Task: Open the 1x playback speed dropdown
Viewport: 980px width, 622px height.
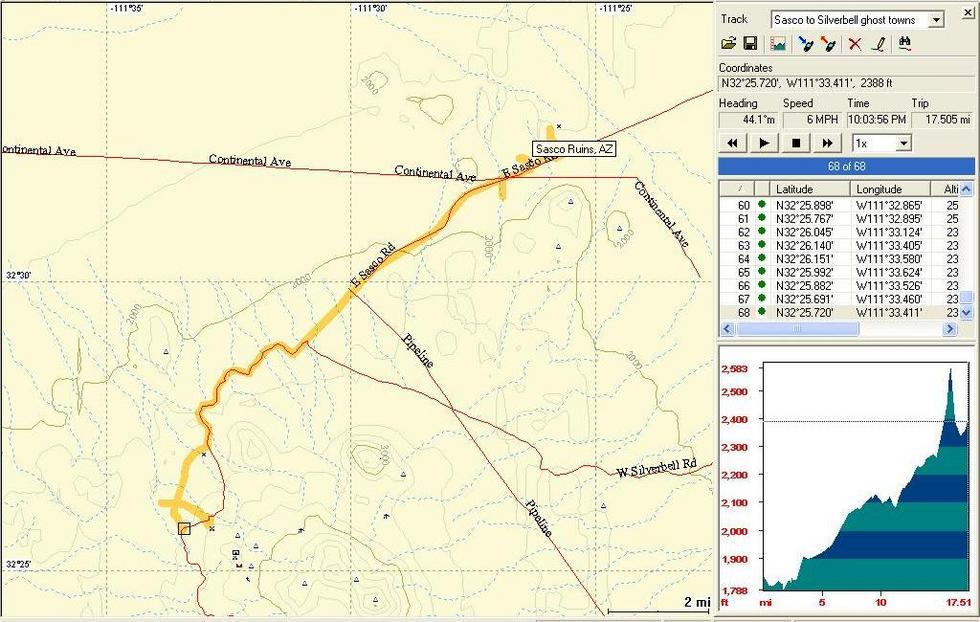Action: point(903,144)
